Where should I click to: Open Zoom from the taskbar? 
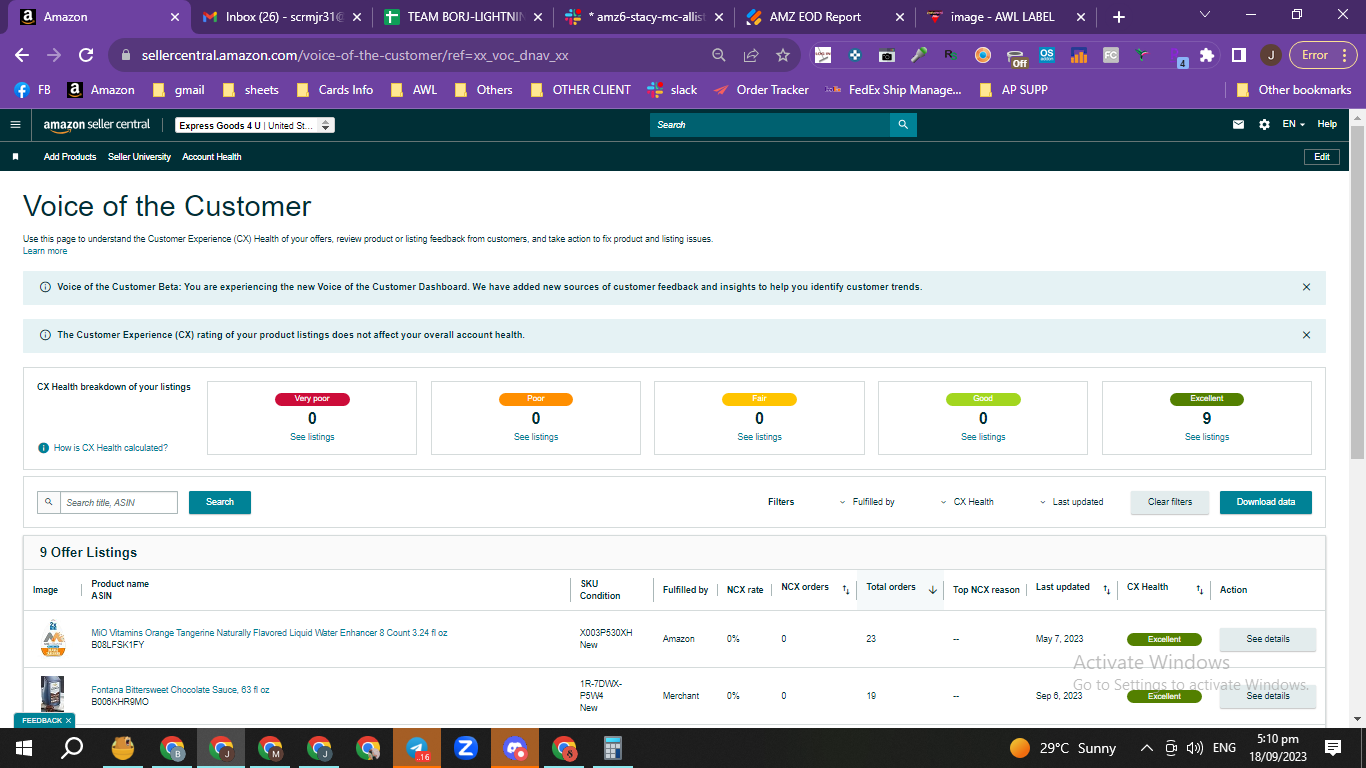click(466, 748)
